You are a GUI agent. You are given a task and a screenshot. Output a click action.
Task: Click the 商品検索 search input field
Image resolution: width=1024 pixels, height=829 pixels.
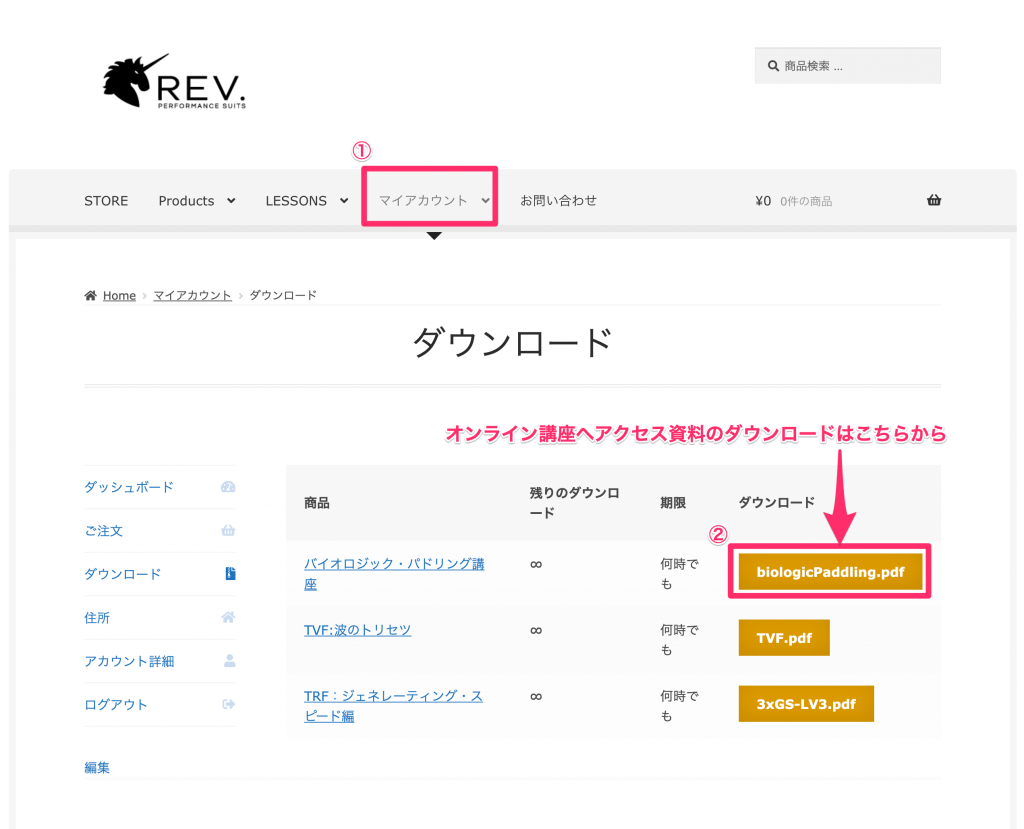coord(855,66)
